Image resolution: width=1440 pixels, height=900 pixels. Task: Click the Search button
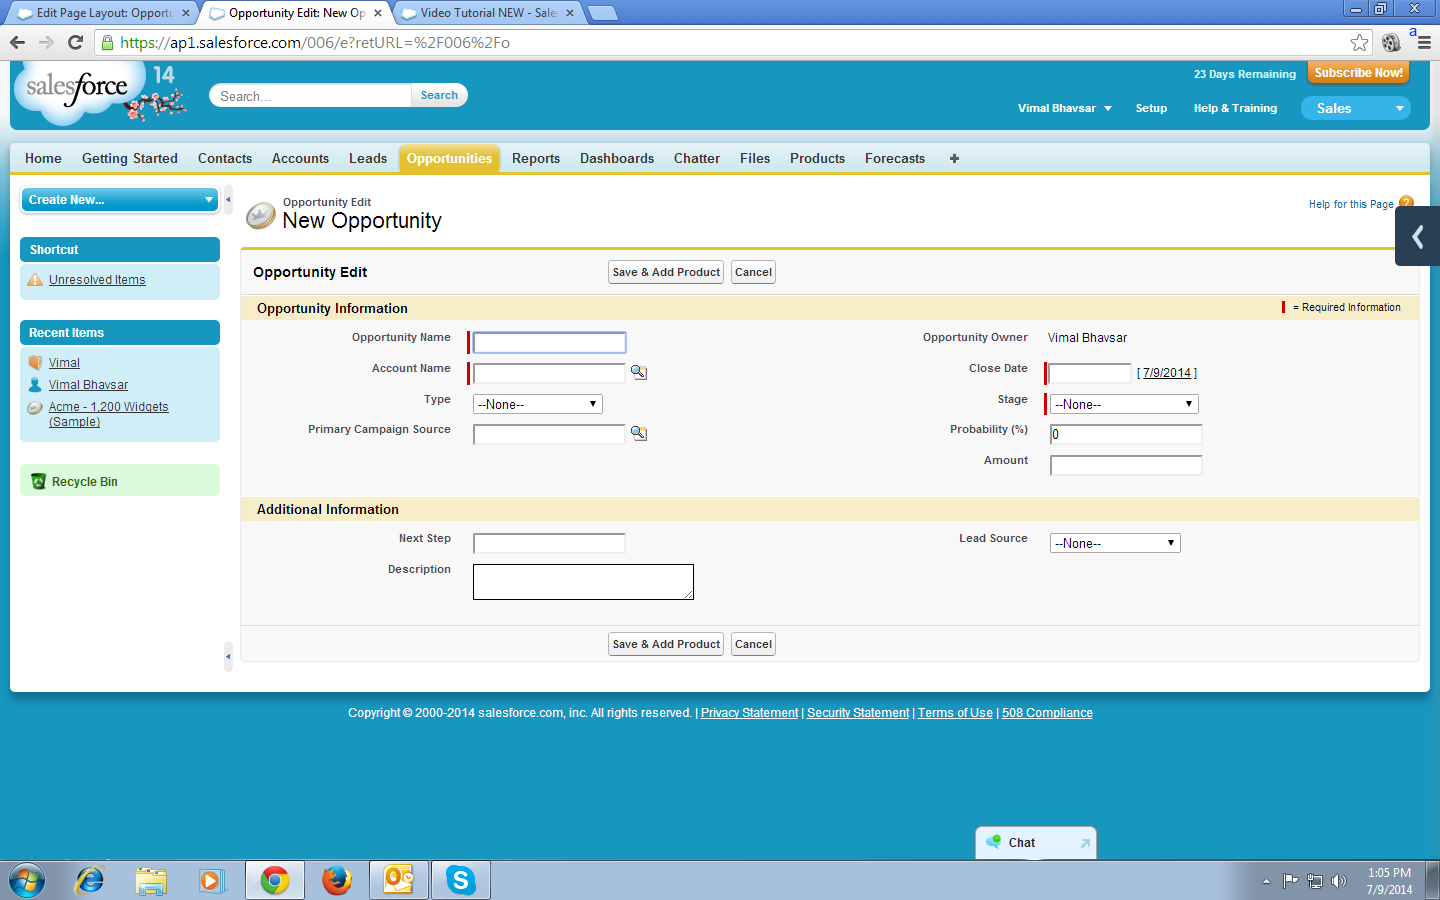439,95
